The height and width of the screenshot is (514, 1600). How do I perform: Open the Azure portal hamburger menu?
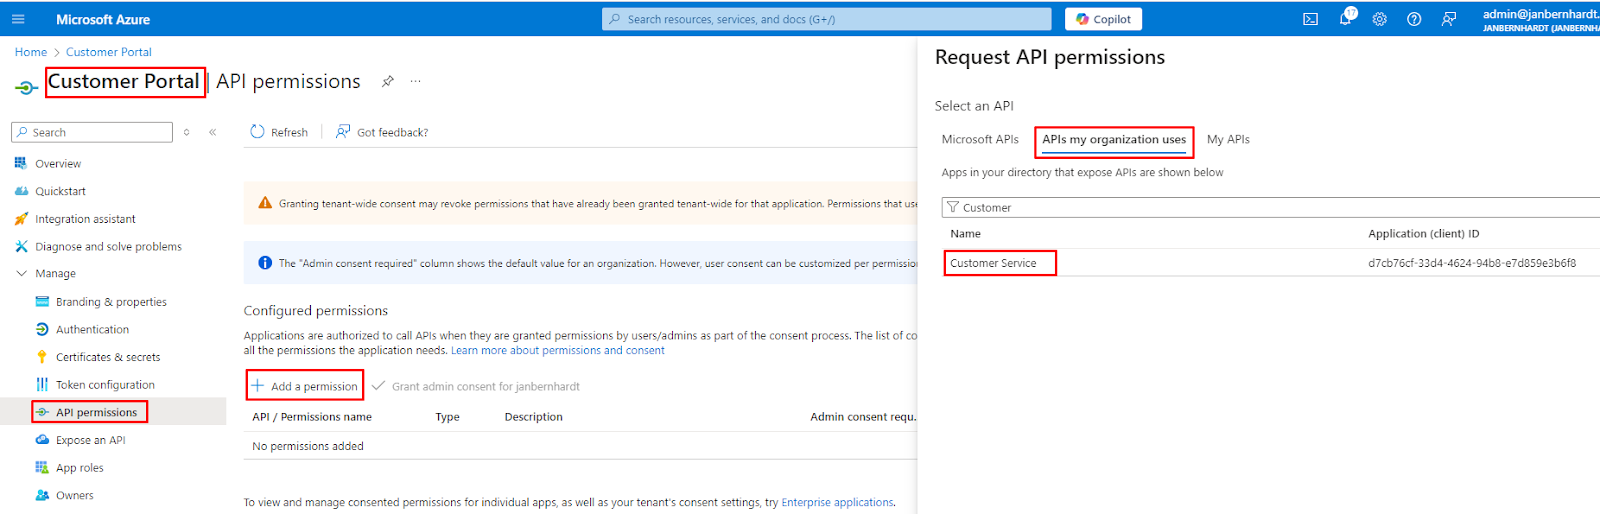coord(18,19)
